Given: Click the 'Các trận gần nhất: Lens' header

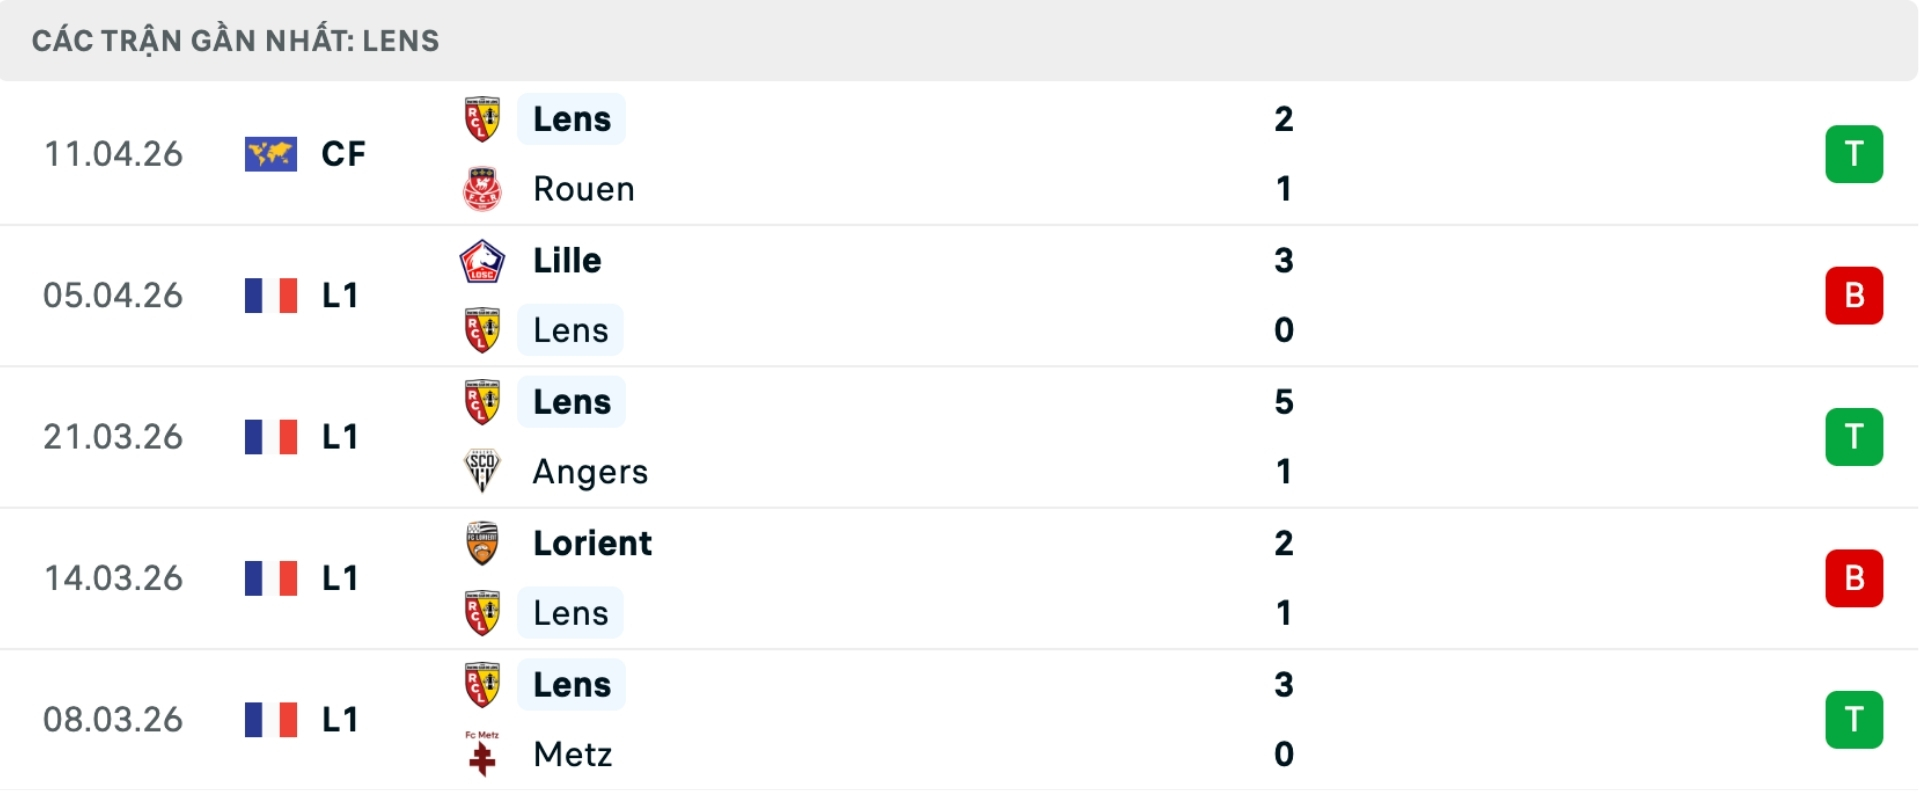Looking at the screenshot, I should [x=236, y=41].
